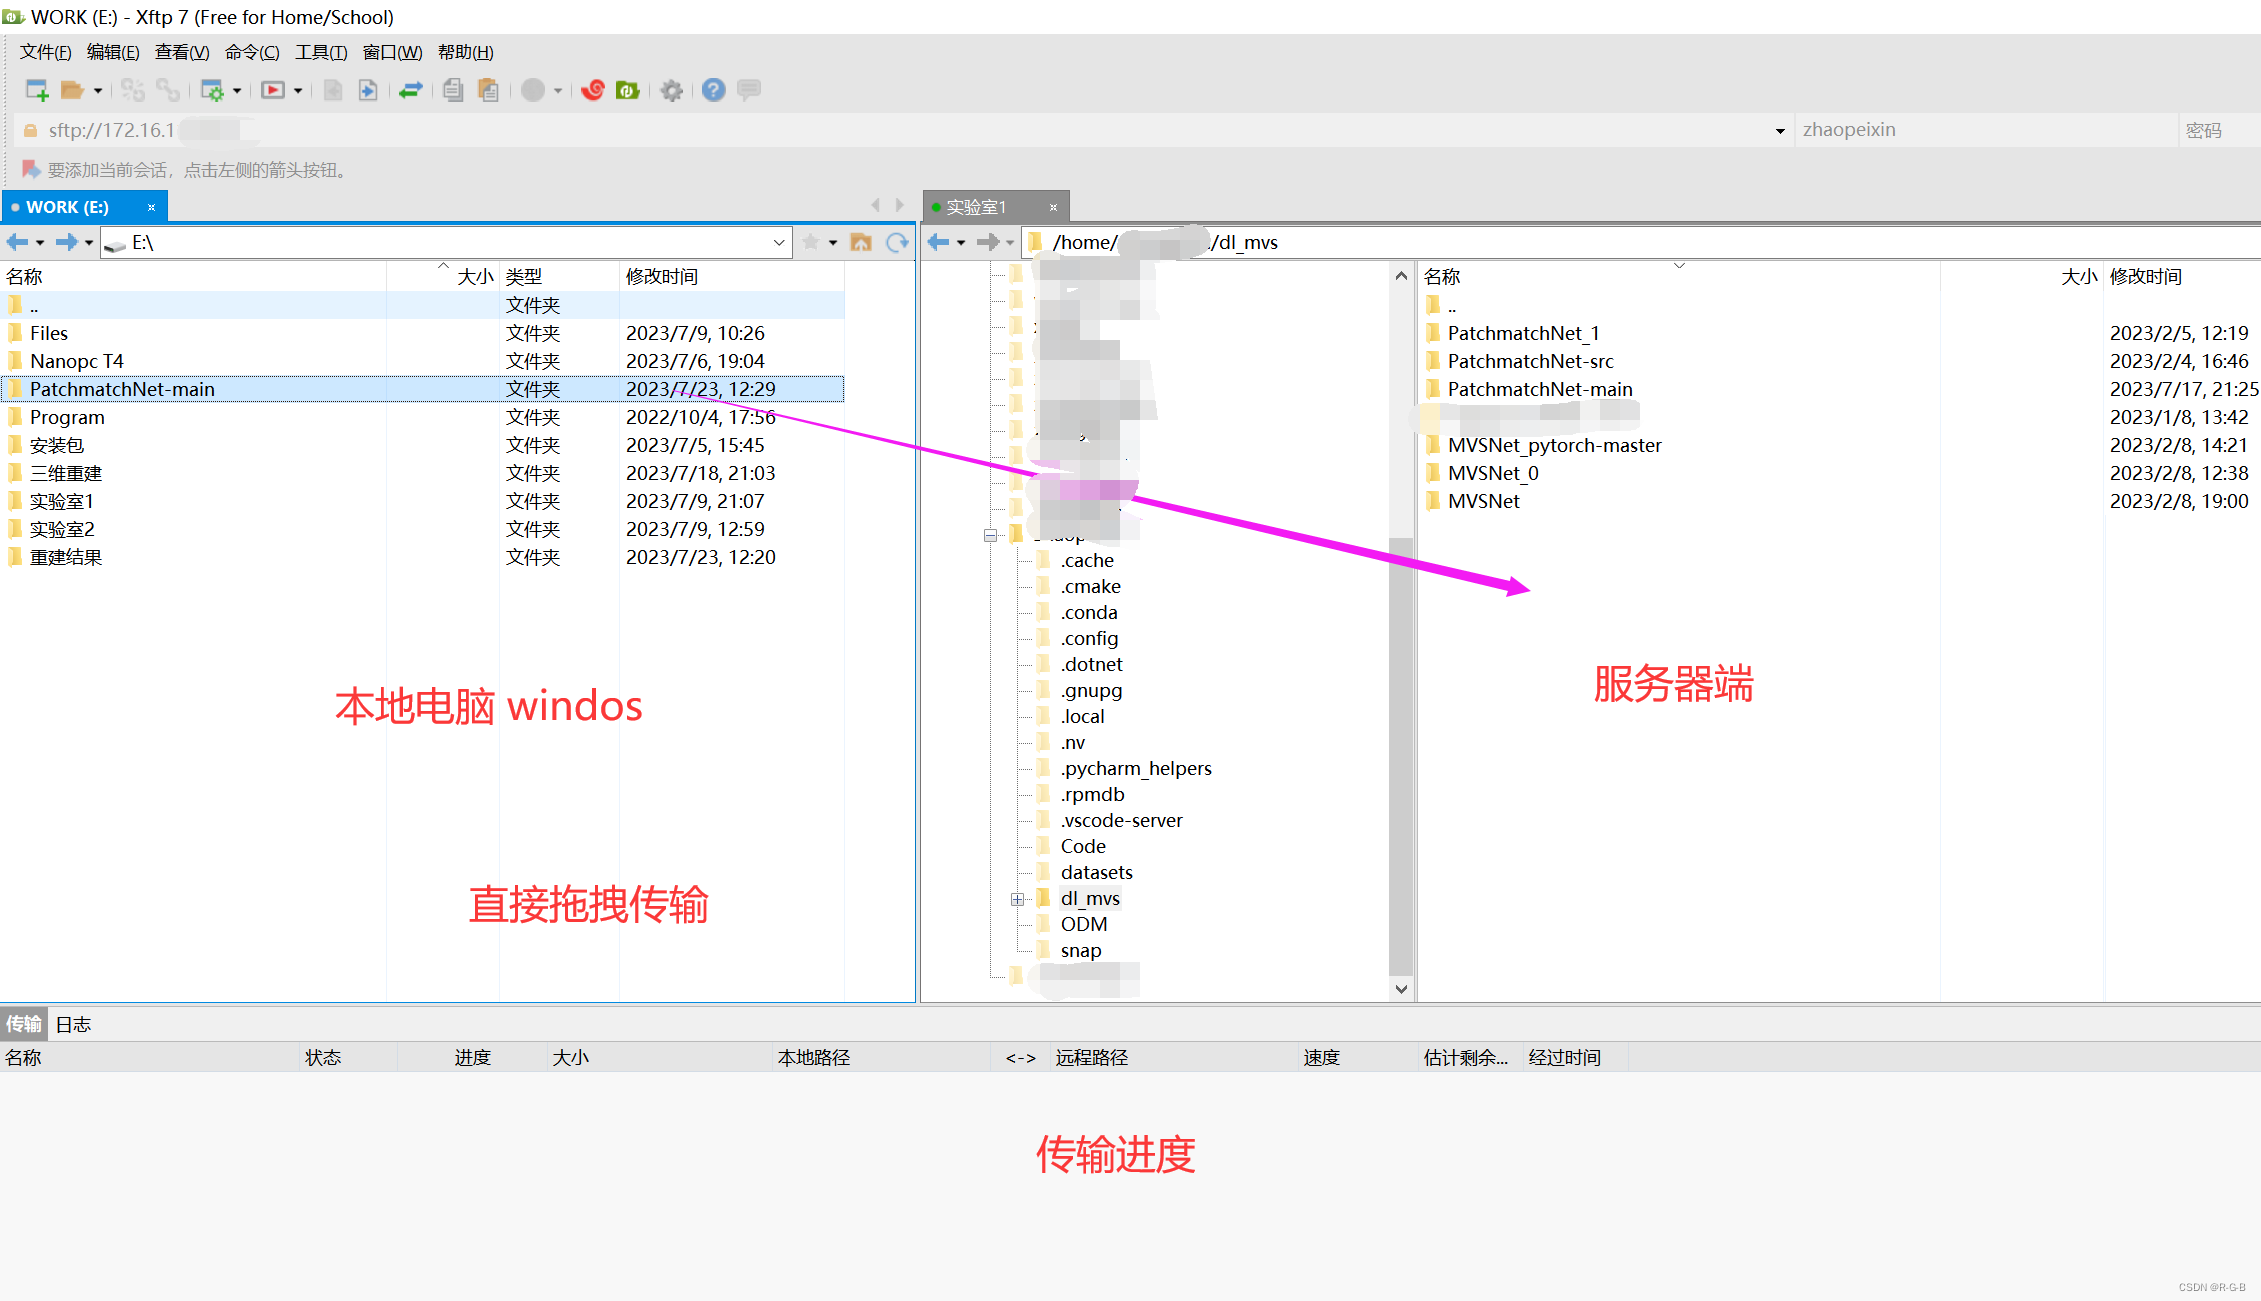Switch to the 日志 (Log) tab
This screenshot has height=1301, width=2261.
[73, 1023]
